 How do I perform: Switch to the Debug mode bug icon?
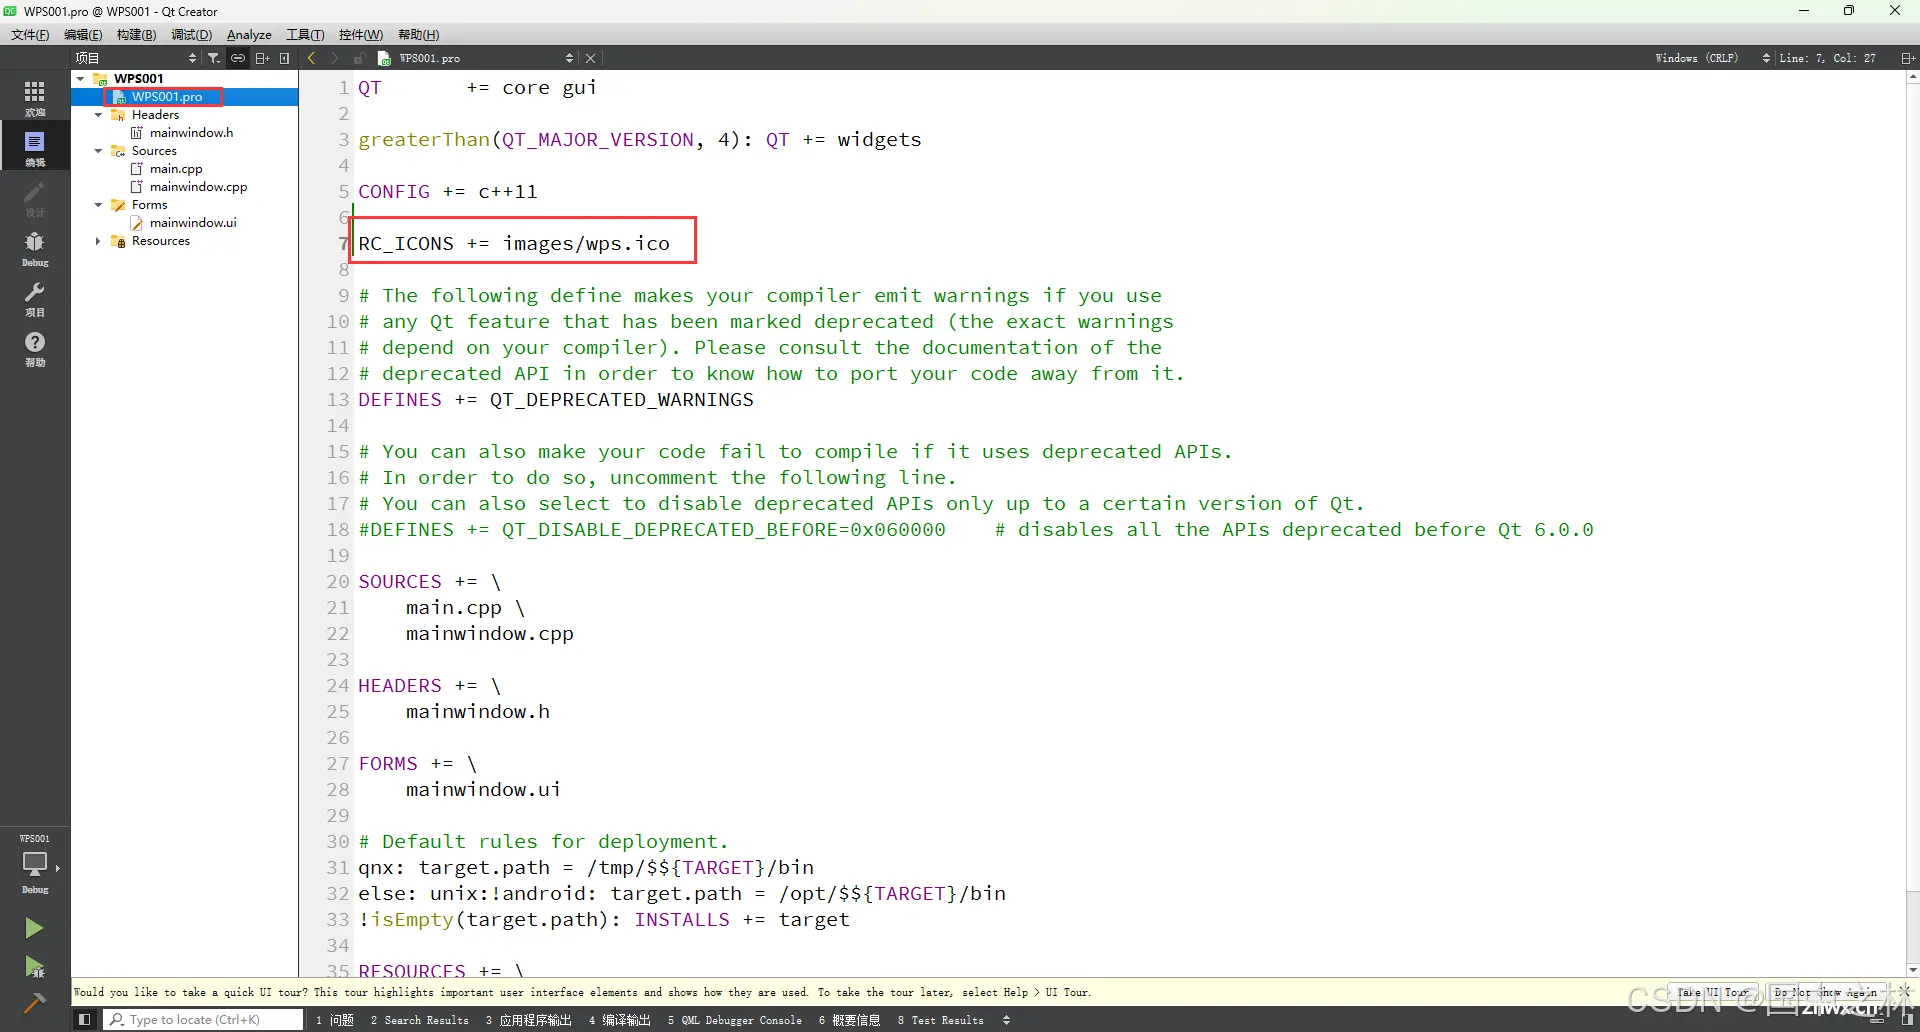tap(35, 247)
